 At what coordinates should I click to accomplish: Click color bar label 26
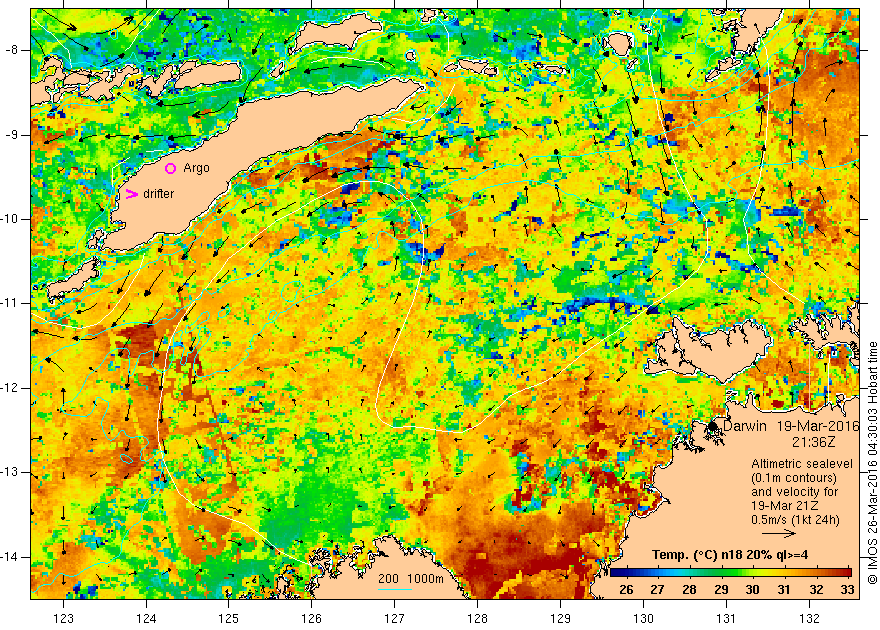[x=626, y=590]
